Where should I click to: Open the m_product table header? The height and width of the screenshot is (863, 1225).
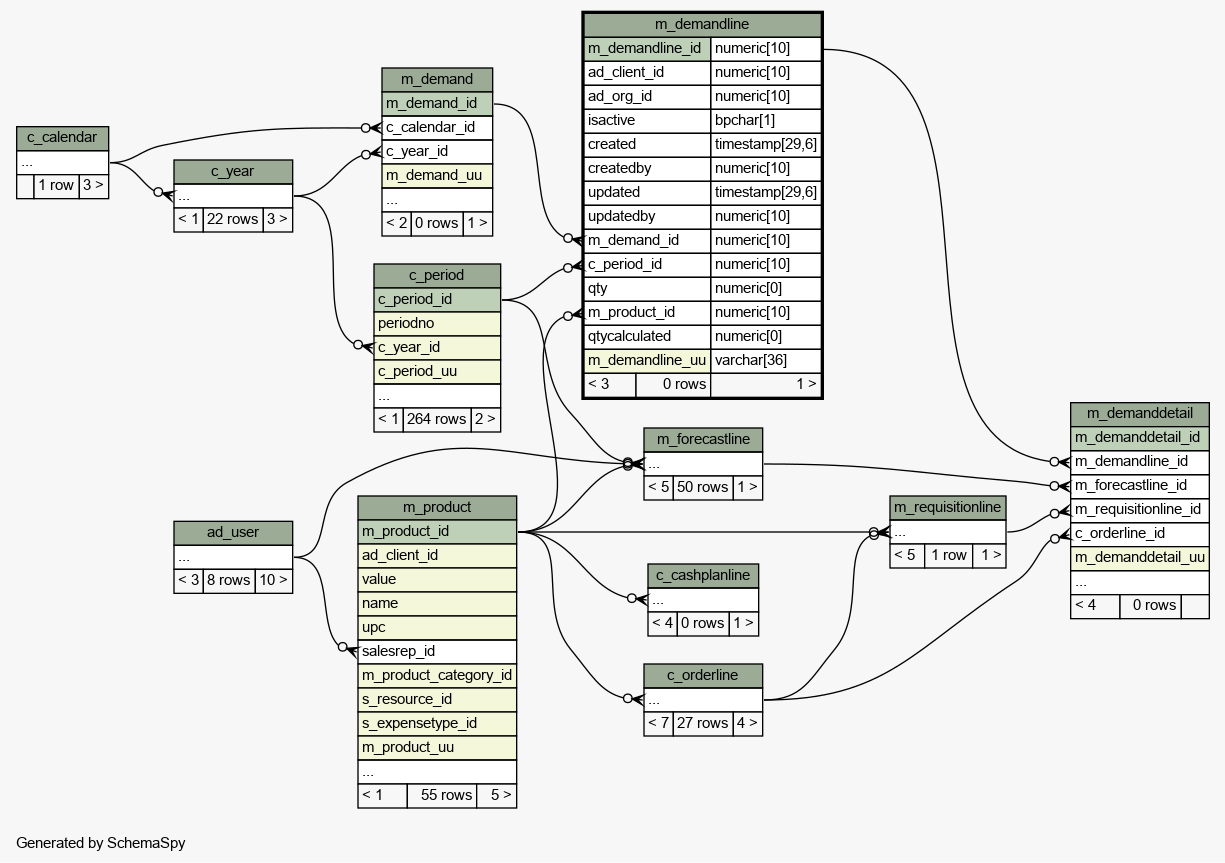(437, 507)
